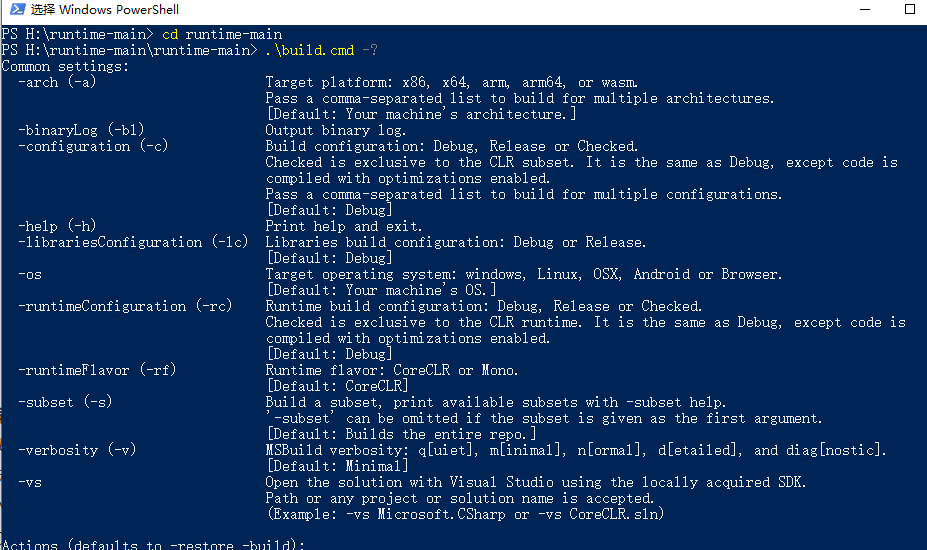Minimize the Windows PowerShell window

click(864, 9)
